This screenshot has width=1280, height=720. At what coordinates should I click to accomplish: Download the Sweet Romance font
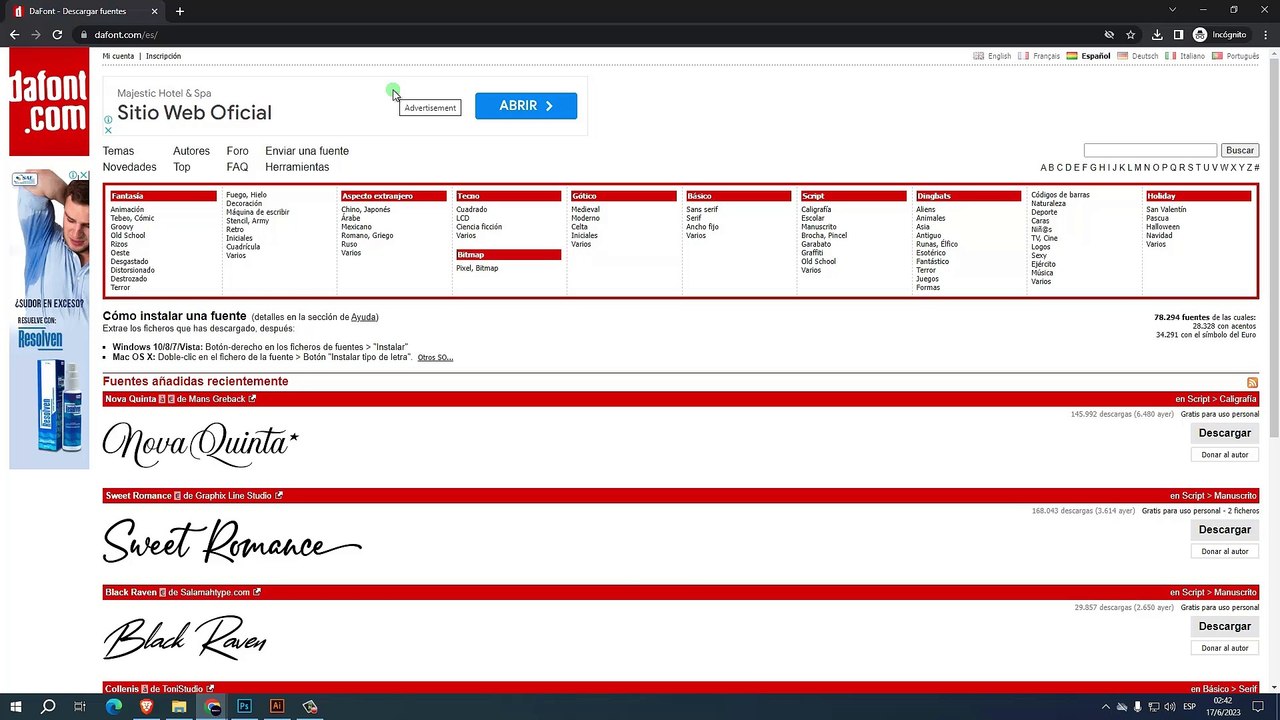(x=1225, y=530)
